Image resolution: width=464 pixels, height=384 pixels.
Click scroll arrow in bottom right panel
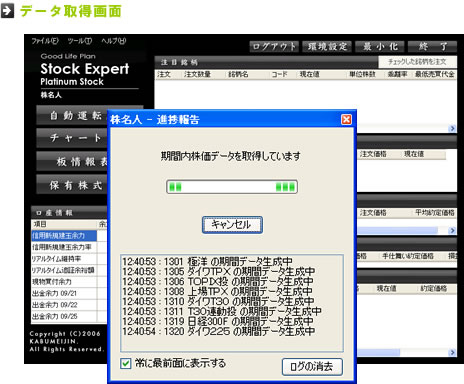coord(452,352)
